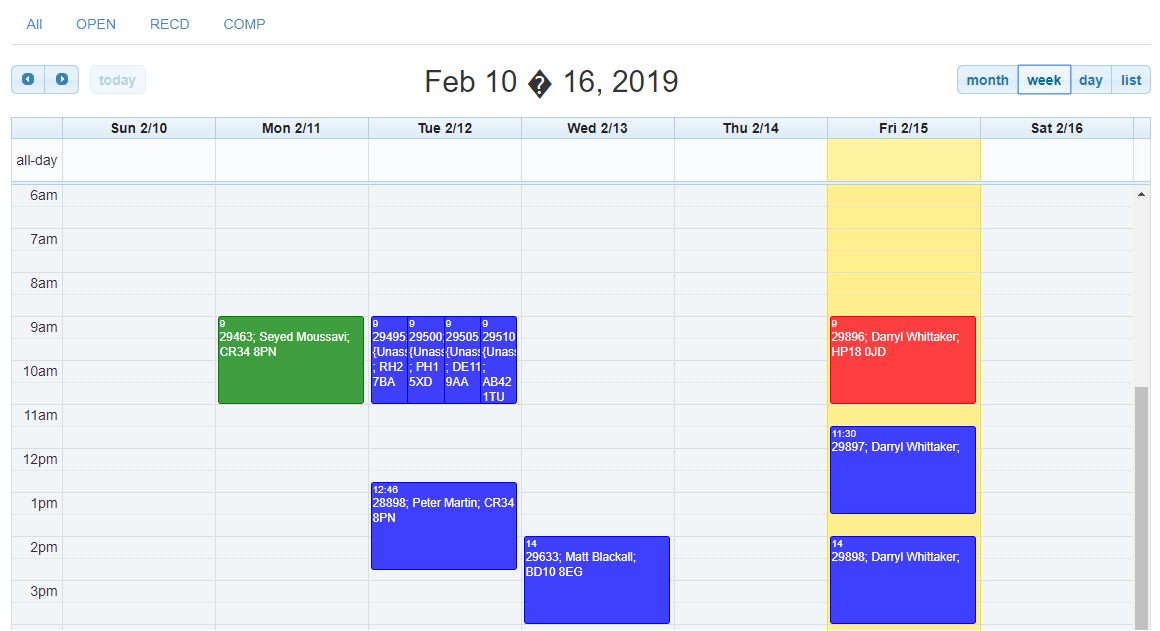Switch to day view
The height and width of the screenshot is (631, 1160).
(x=1091, y=80)
